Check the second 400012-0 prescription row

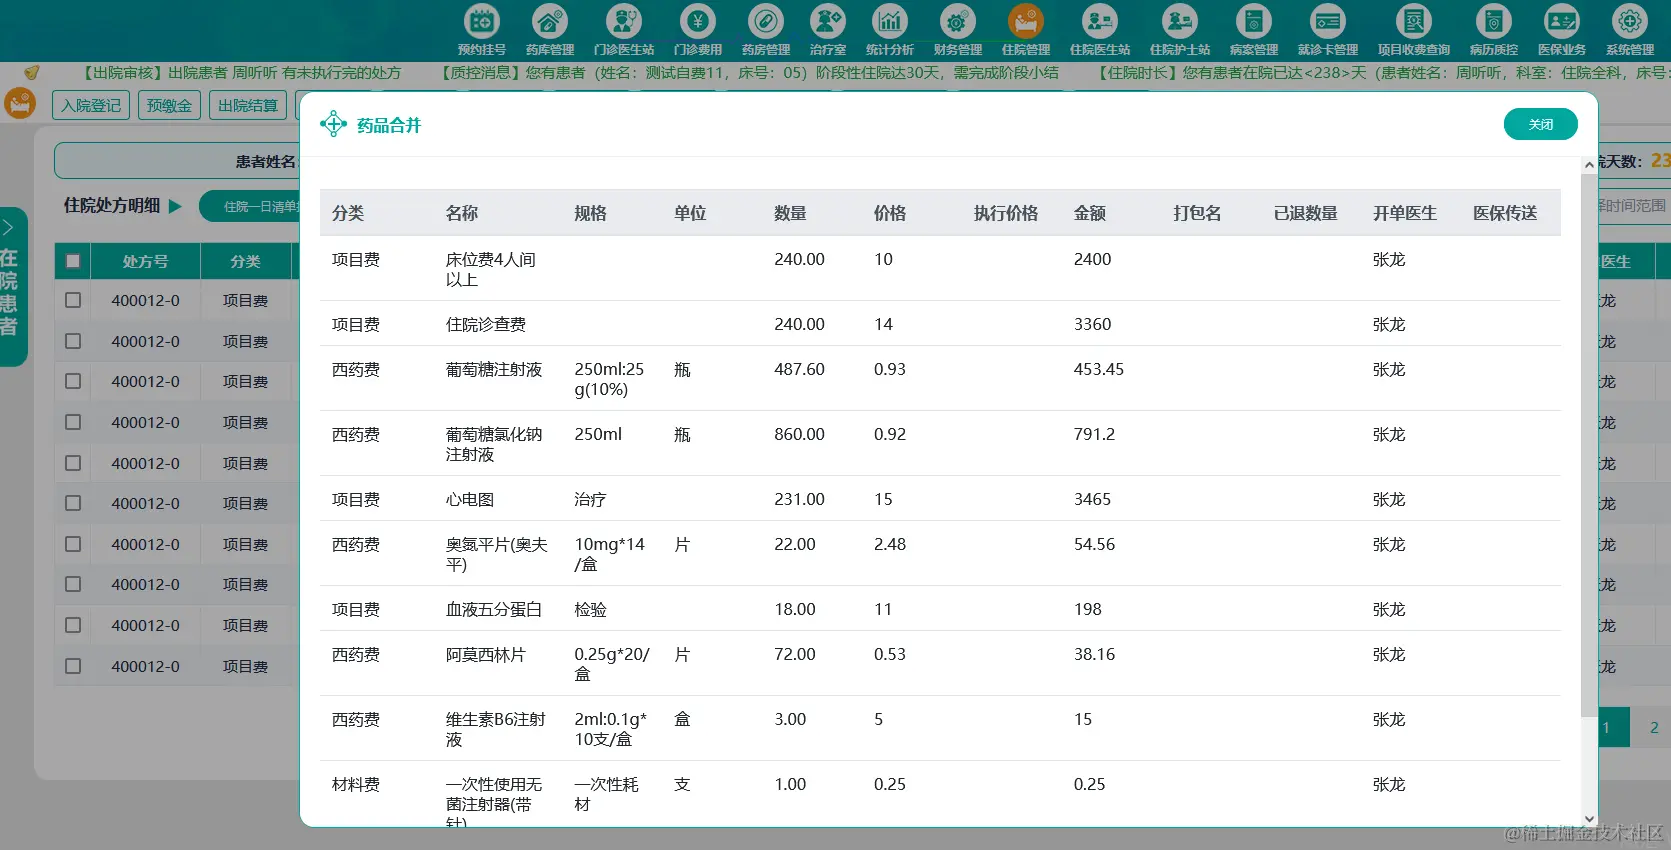pyautogui.click(x=73, y=341)
